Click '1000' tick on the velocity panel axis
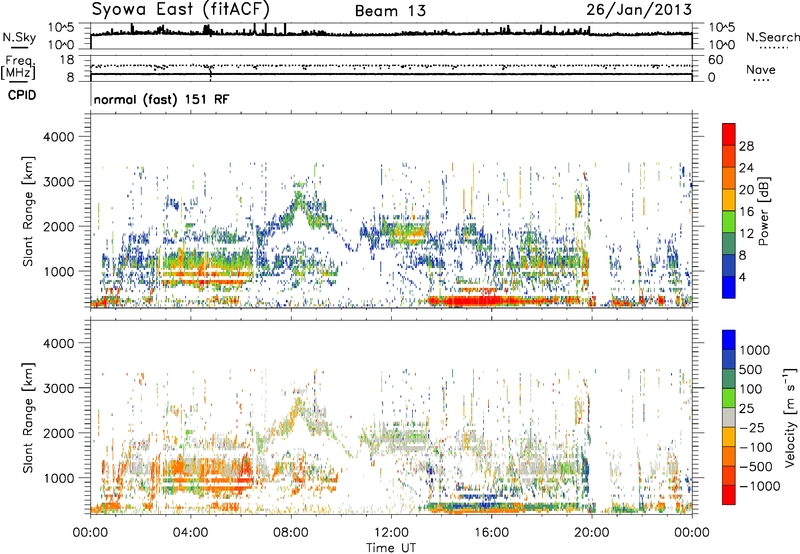 (58, 478)
